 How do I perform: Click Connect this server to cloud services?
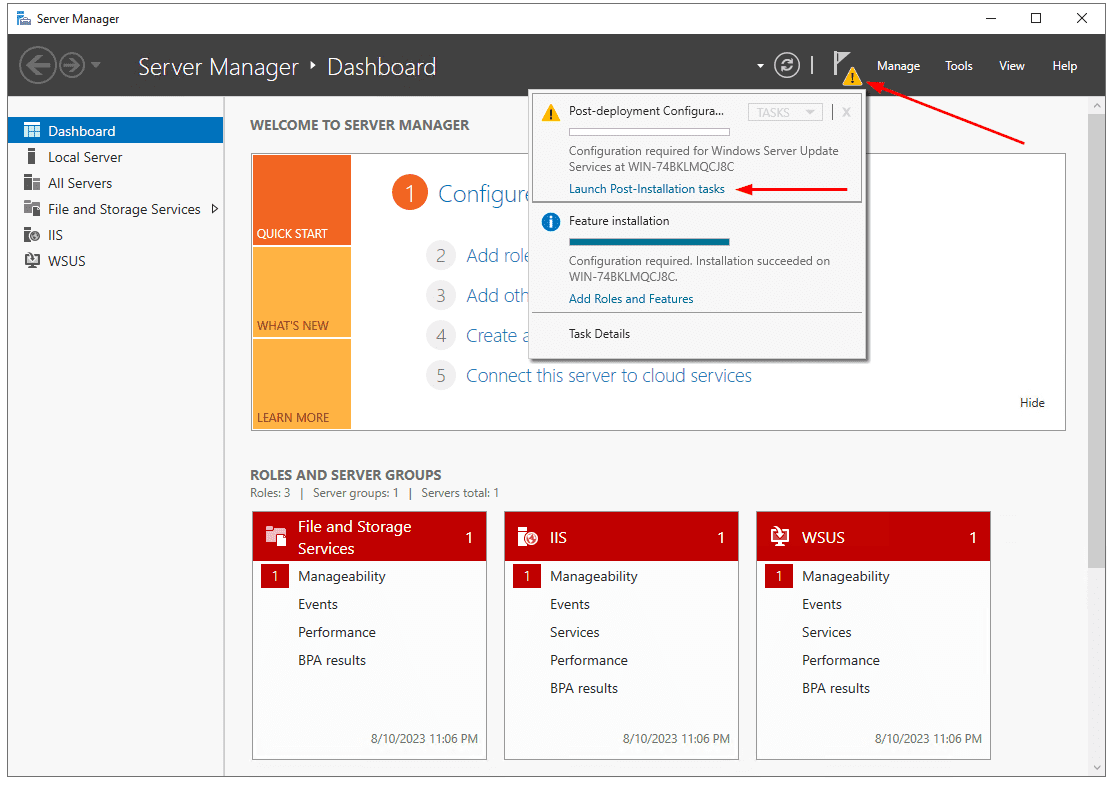click(x=609, y=375)
